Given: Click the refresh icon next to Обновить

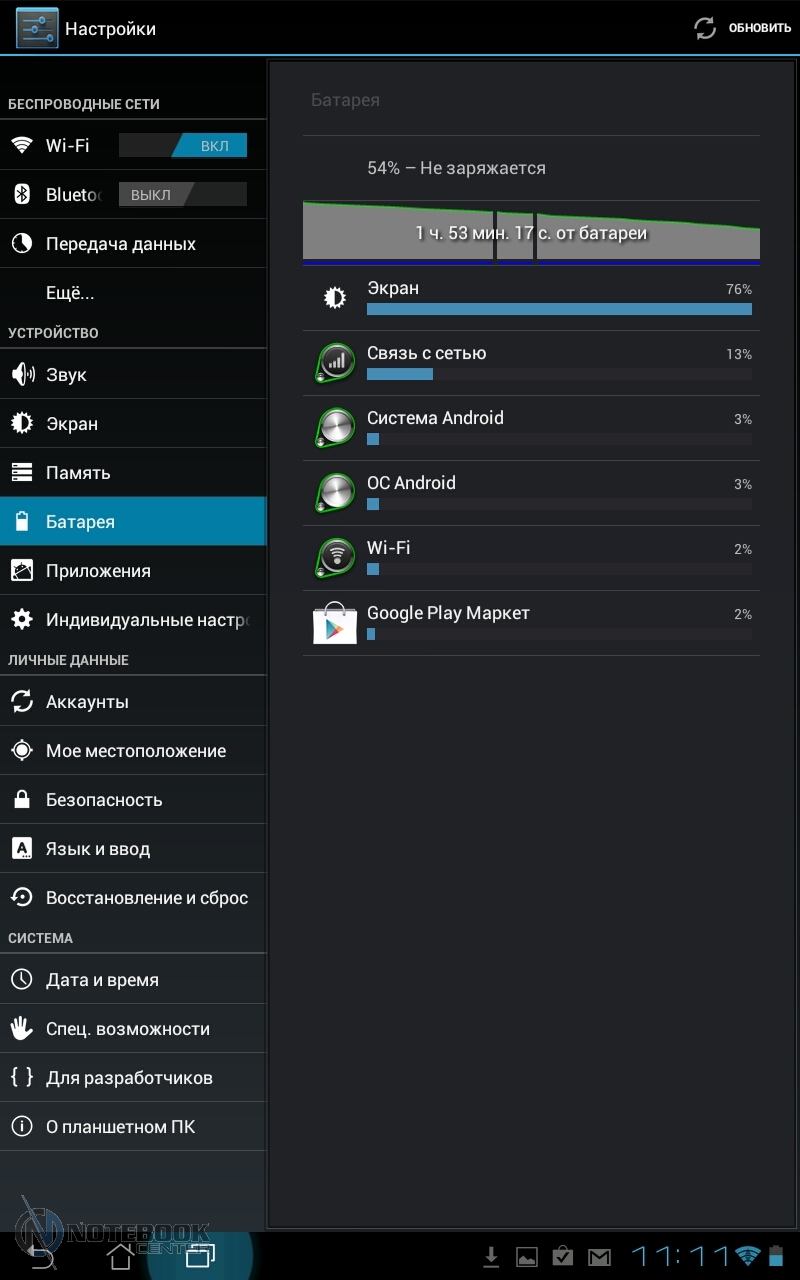Looking at the screenshot, I should point(705,28).
